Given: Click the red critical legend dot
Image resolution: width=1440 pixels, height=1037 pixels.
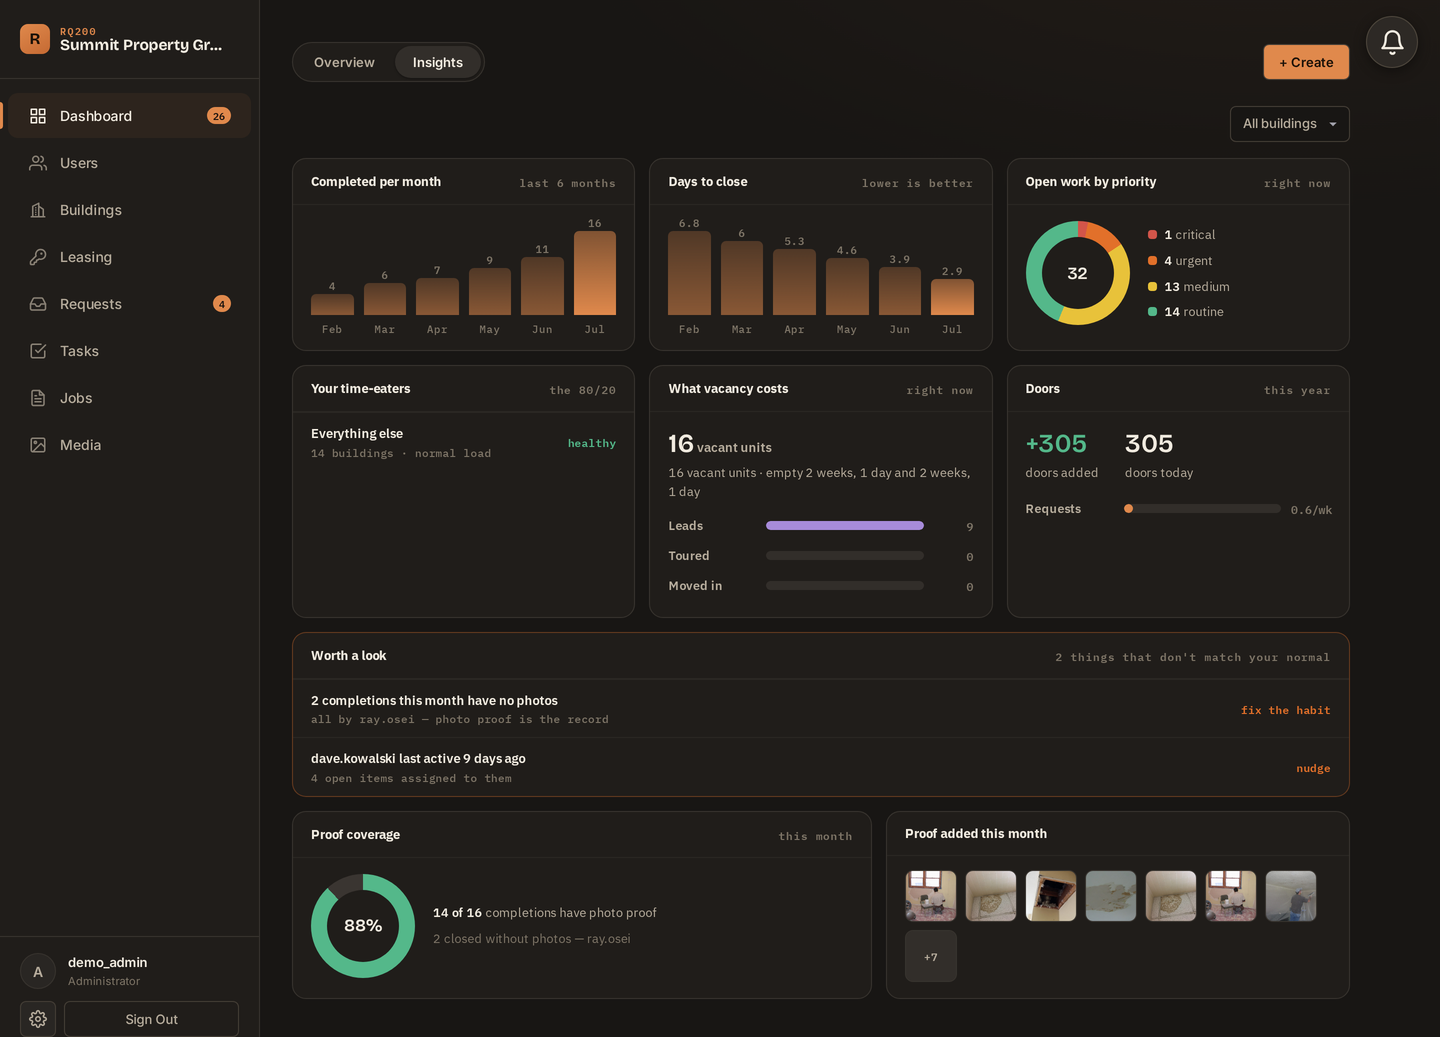Looking at the screenshot, I should 1152,235.
